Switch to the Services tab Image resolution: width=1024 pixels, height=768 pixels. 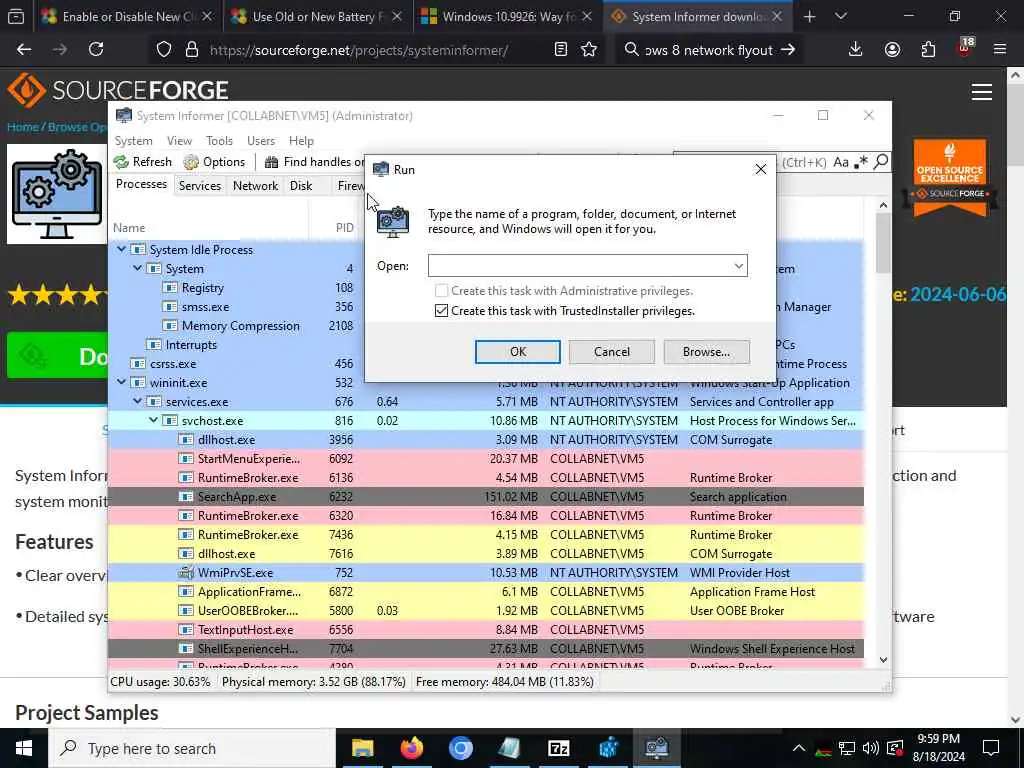point(200,185)
